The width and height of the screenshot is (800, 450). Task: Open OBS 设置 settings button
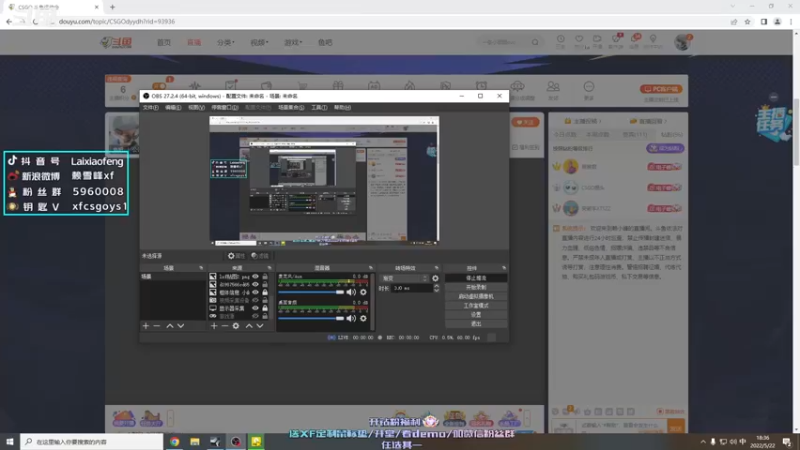476,315
